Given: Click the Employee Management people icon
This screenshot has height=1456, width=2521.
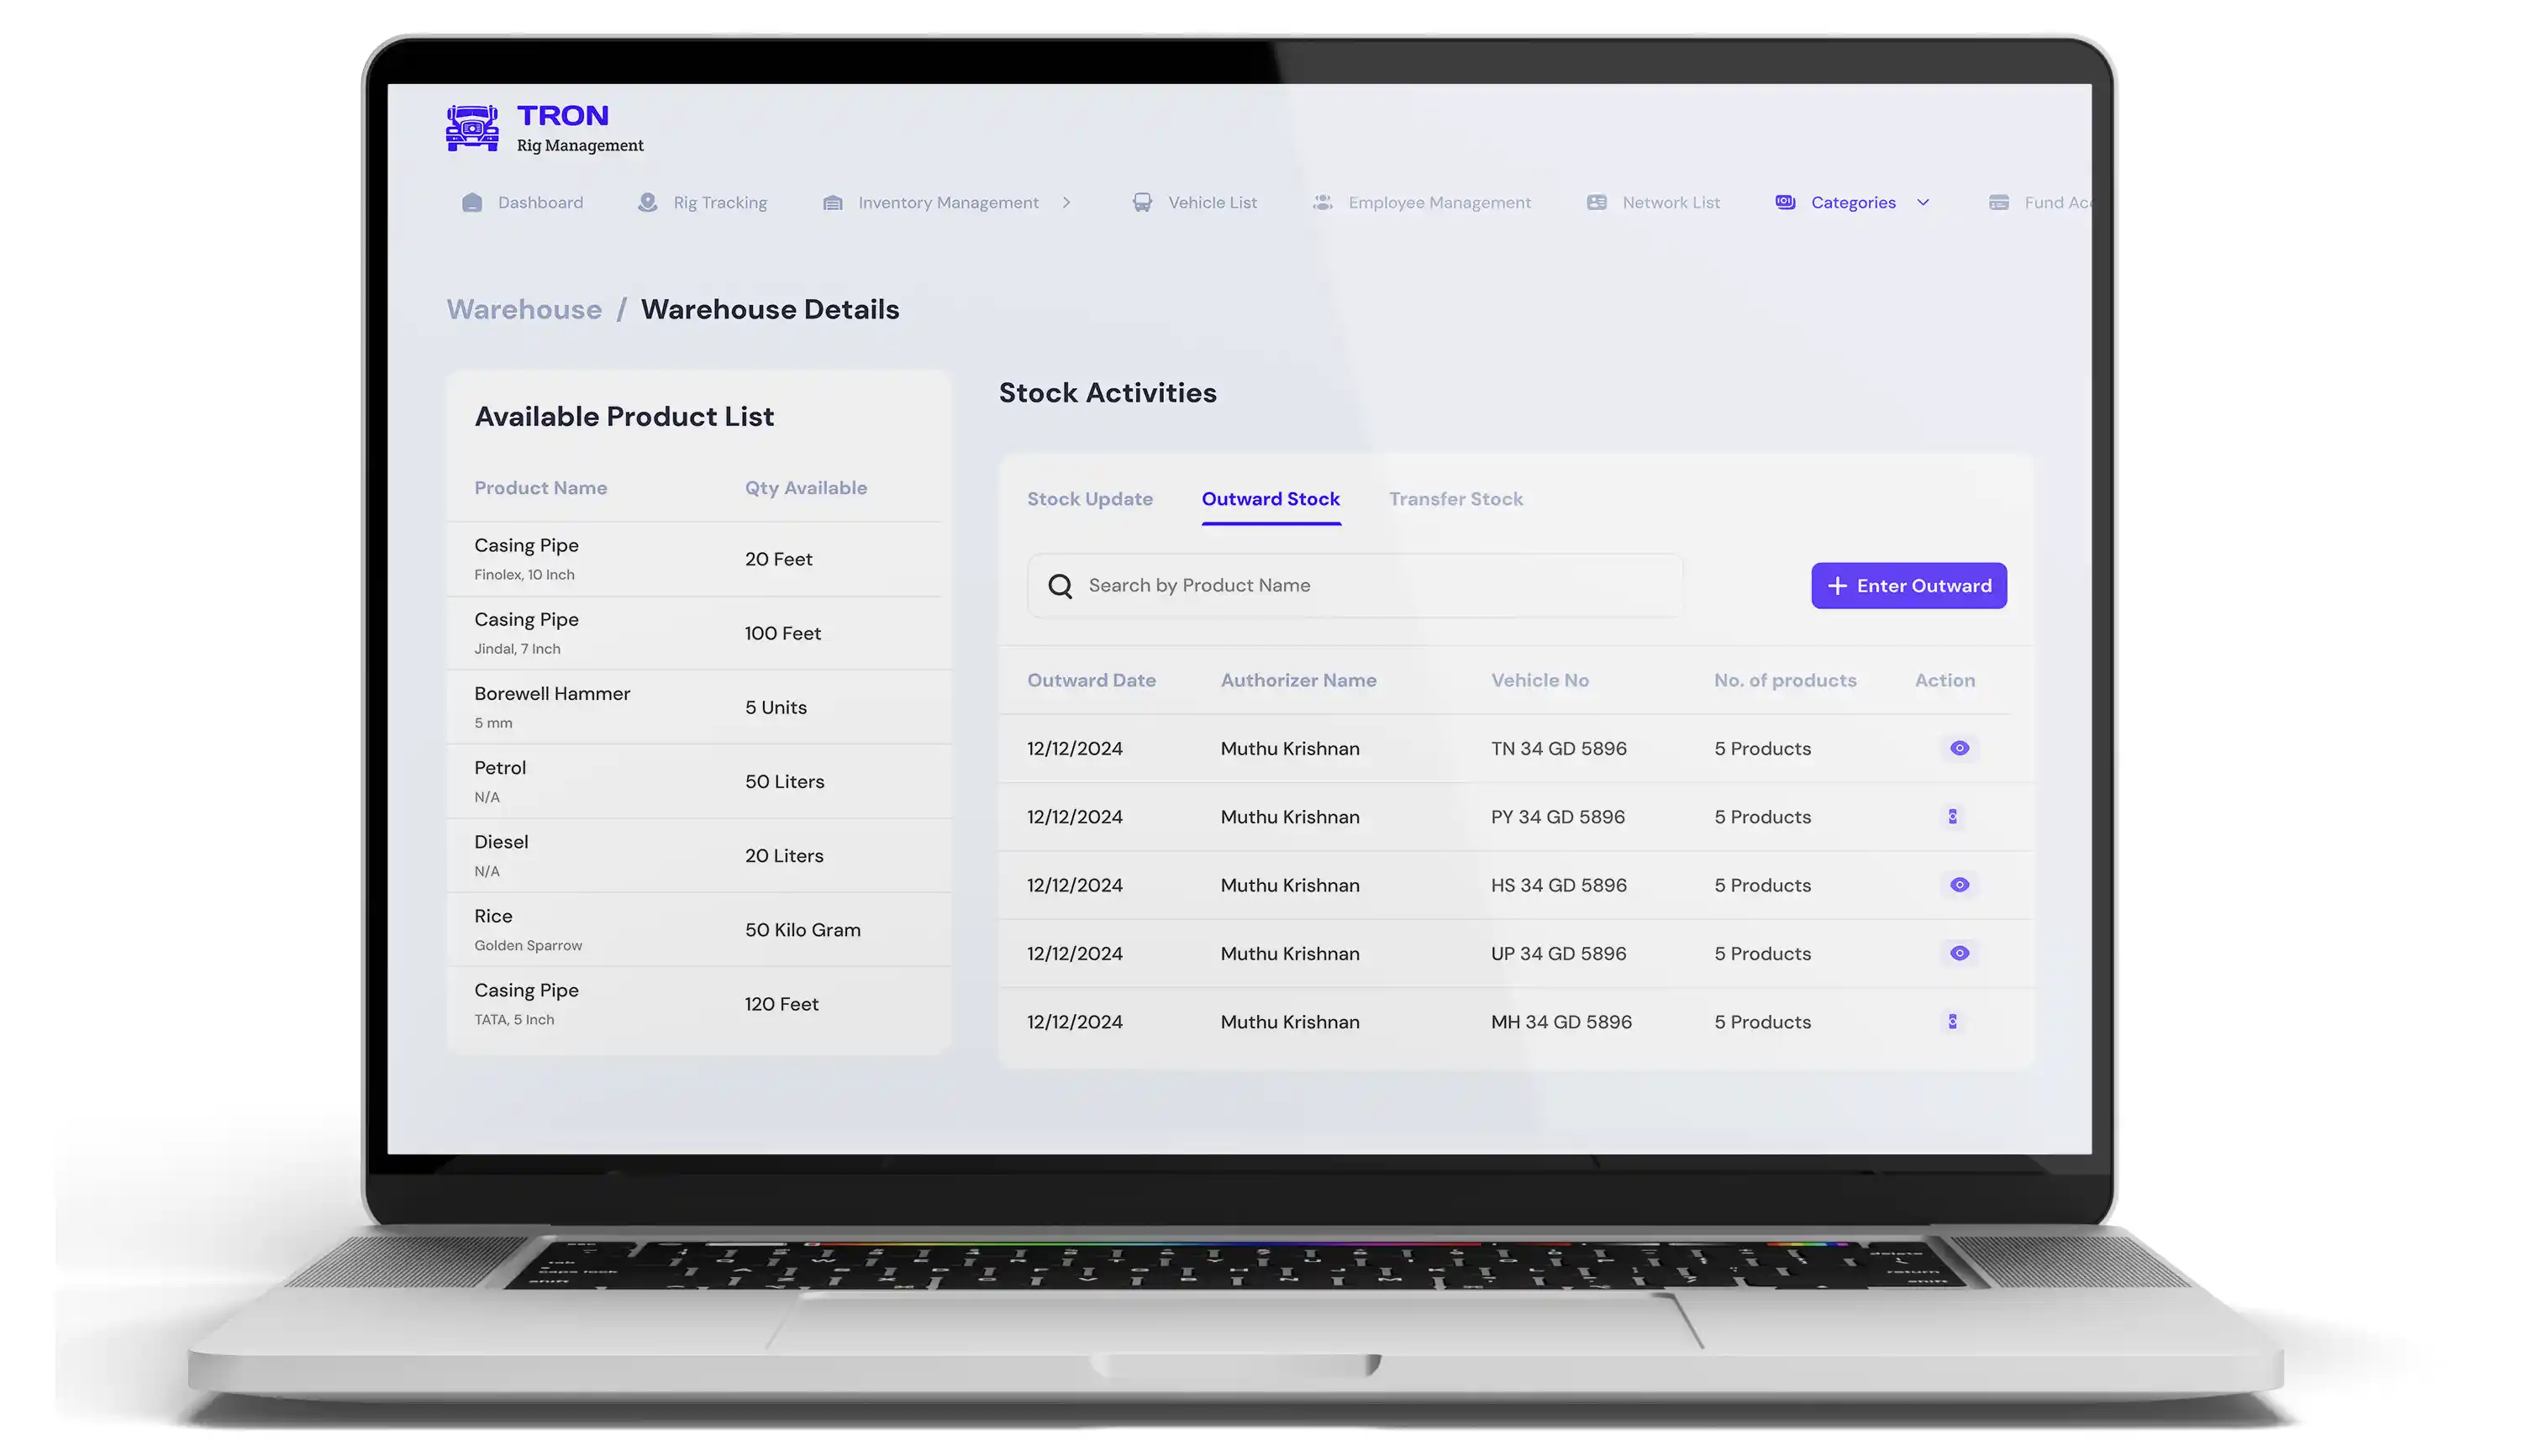Looking at the screenshot, I should pyautogui.click(x=1322, y=203).
